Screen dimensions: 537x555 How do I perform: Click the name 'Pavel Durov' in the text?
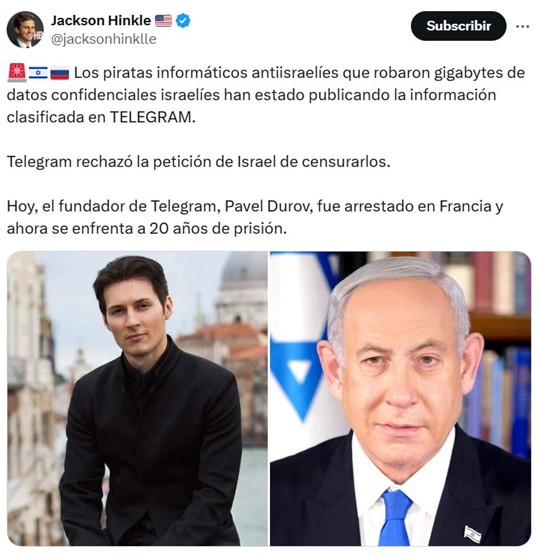coord(269,206)
